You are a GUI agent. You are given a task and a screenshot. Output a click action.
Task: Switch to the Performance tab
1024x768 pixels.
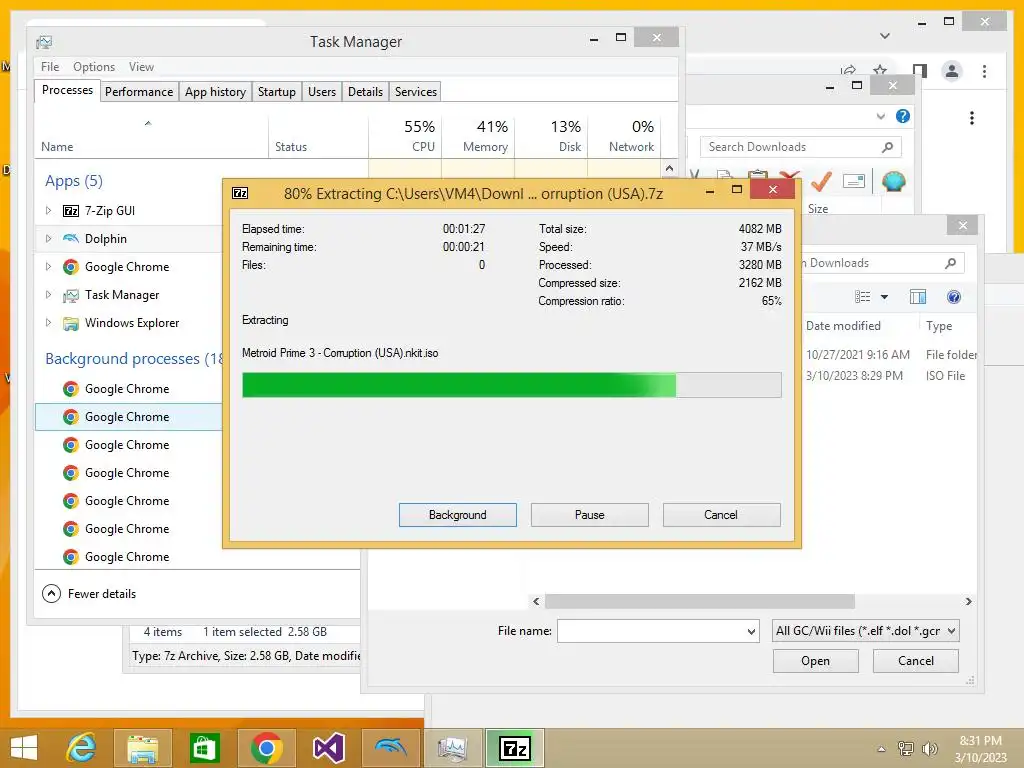pos(139,91)
